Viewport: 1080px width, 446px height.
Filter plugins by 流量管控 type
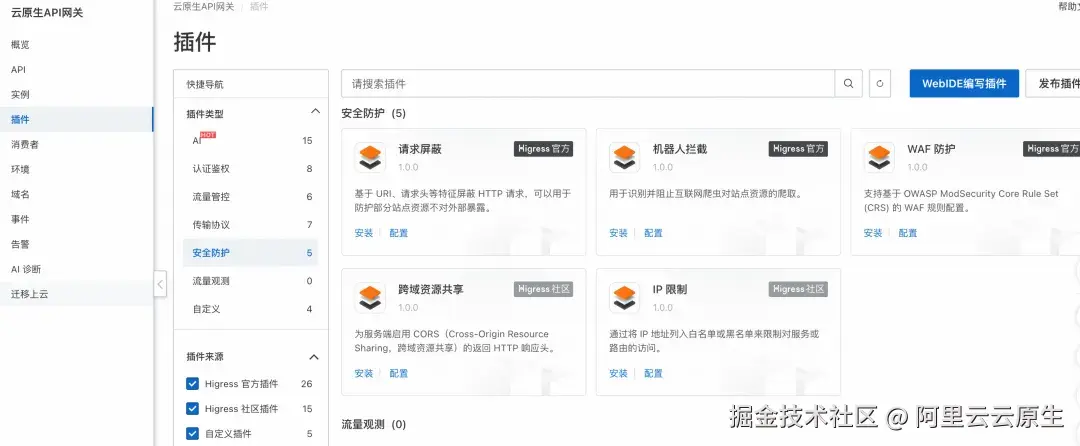(x=251, y=197)
